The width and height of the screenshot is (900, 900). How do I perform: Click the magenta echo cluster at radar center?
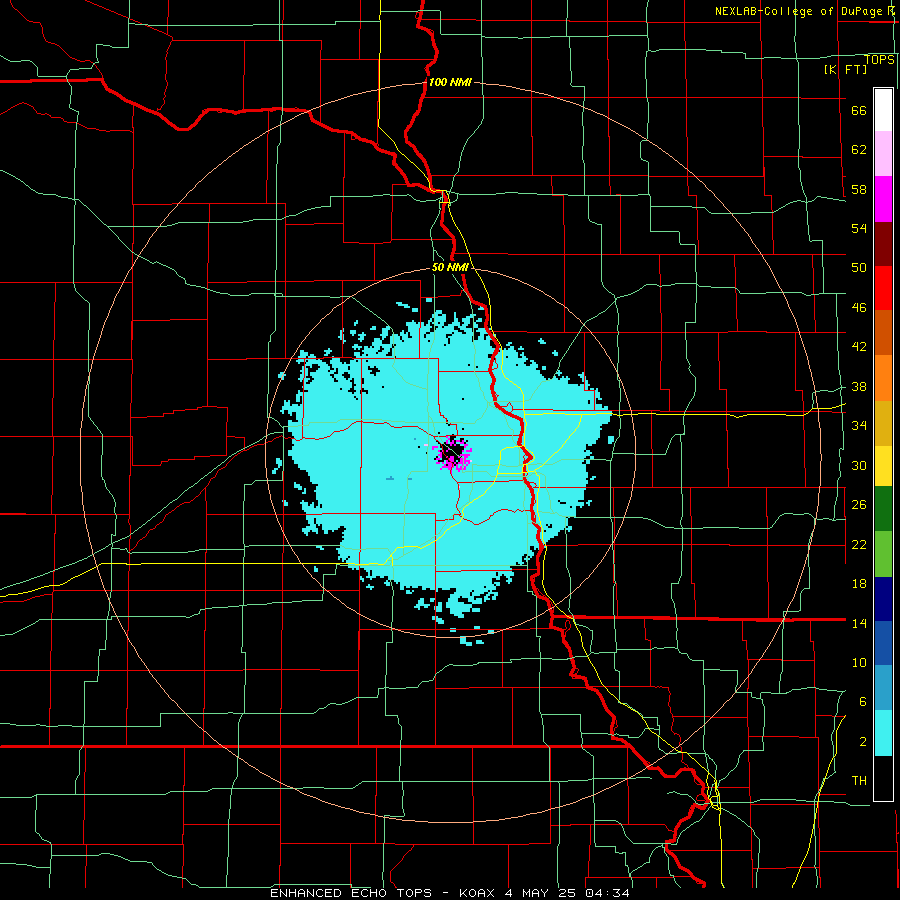click(452, 453)
